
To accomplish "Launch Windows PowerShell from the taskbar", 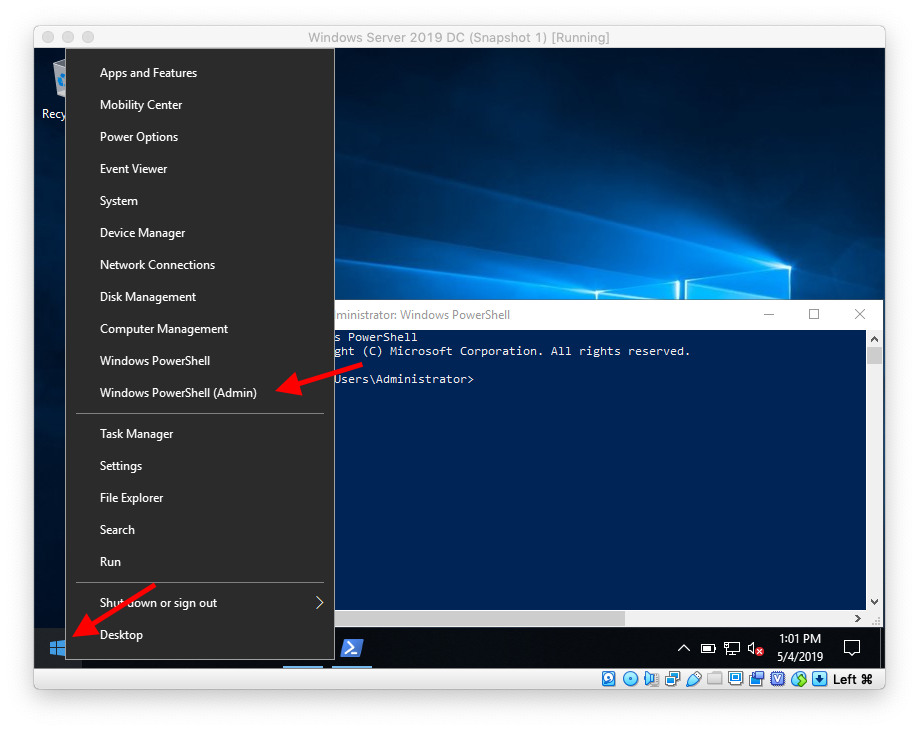I will (351, 648).
